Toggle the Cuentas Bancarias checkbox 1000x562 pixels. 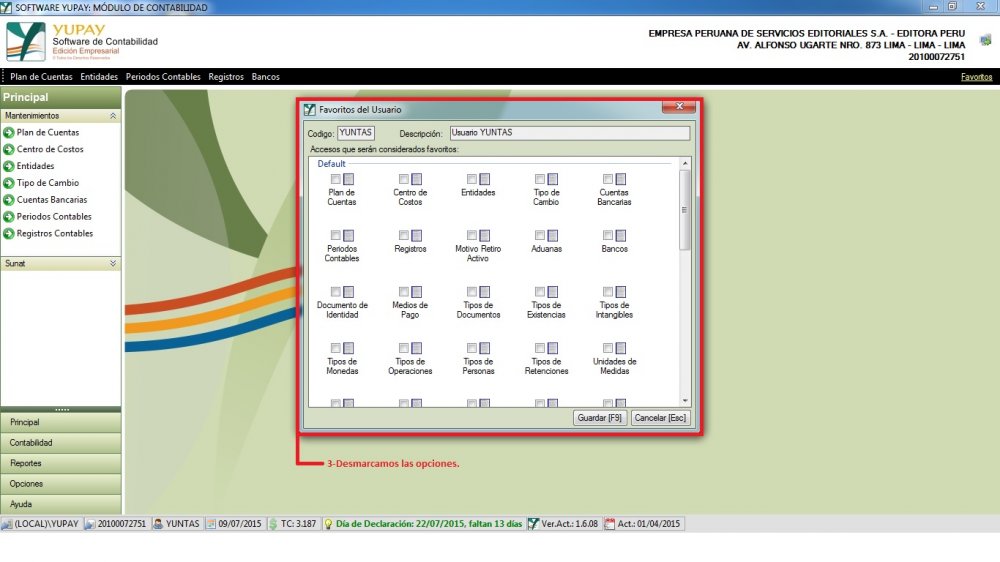(x=608, y=179)
